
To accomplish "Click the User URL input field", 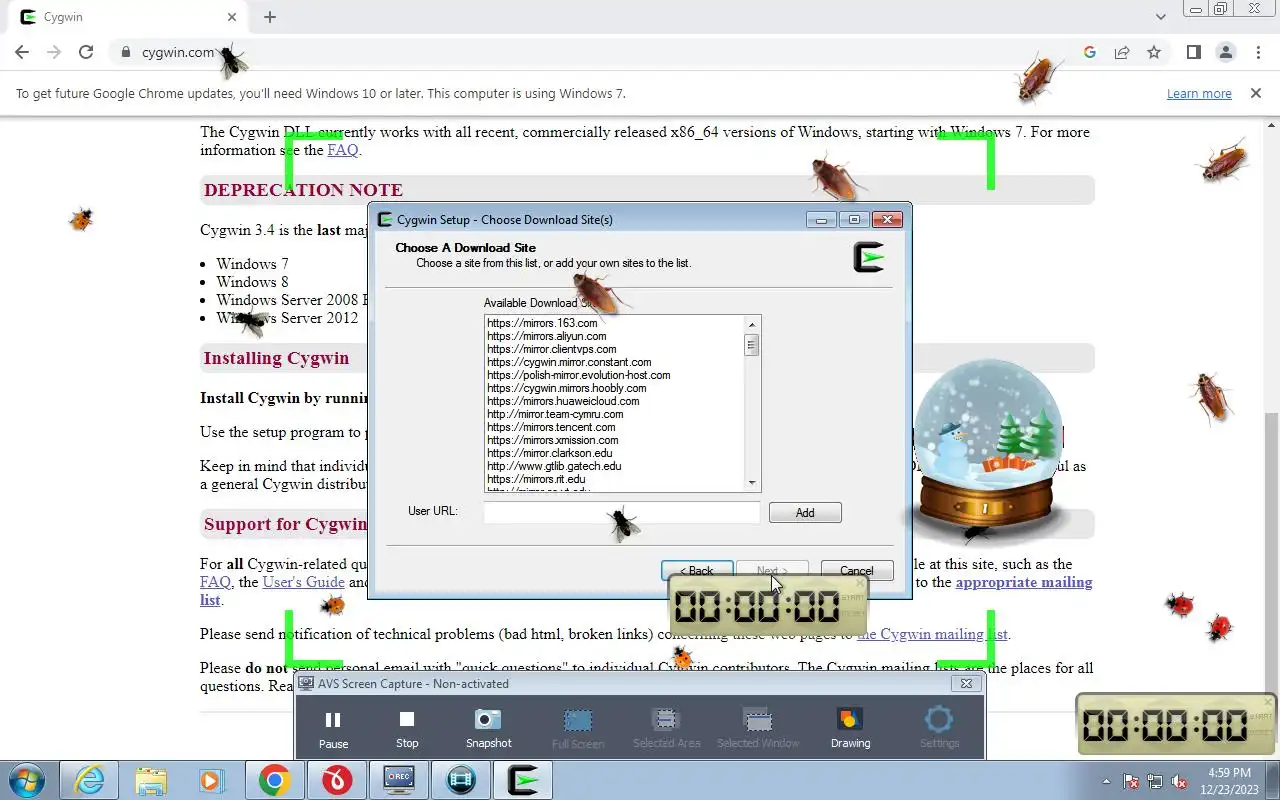I will point(622,512).
